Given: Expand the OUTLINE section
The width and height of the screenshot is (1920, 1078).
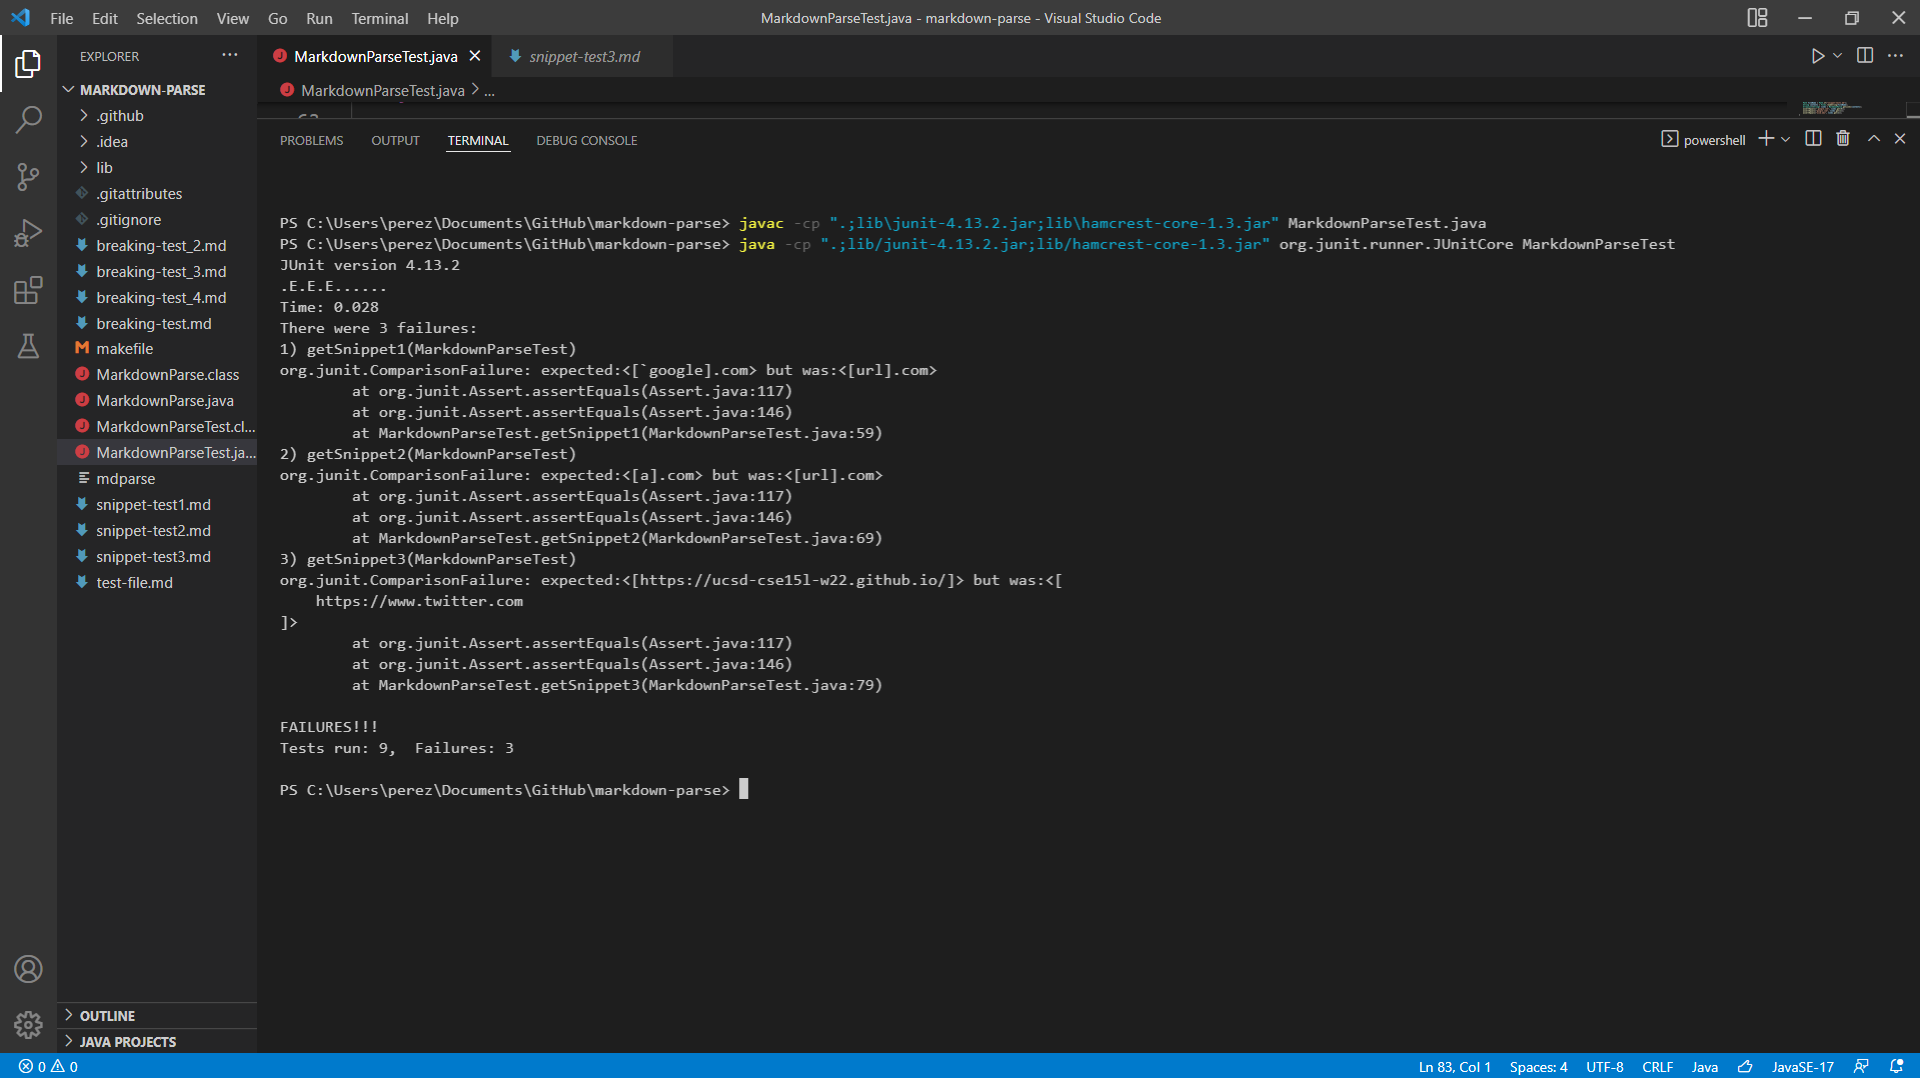Looking at the screenshot, I should pyautogui.click(x=107, y=1016).
